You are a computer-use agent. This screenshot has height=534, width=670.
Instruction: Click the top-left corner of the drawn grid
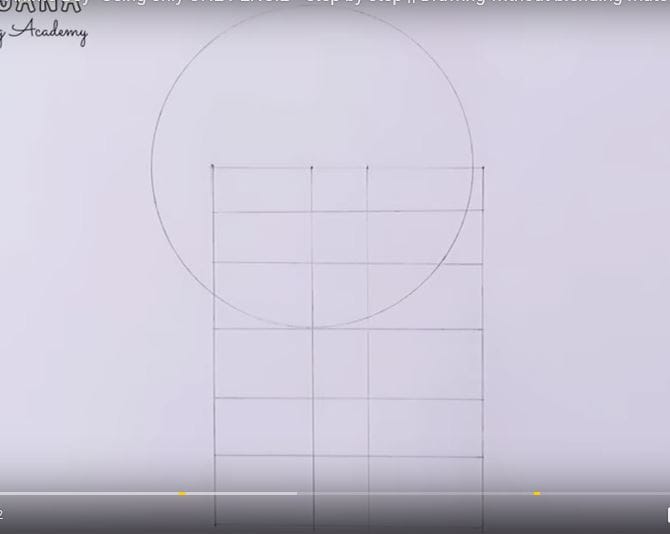[x=212, y=167]
